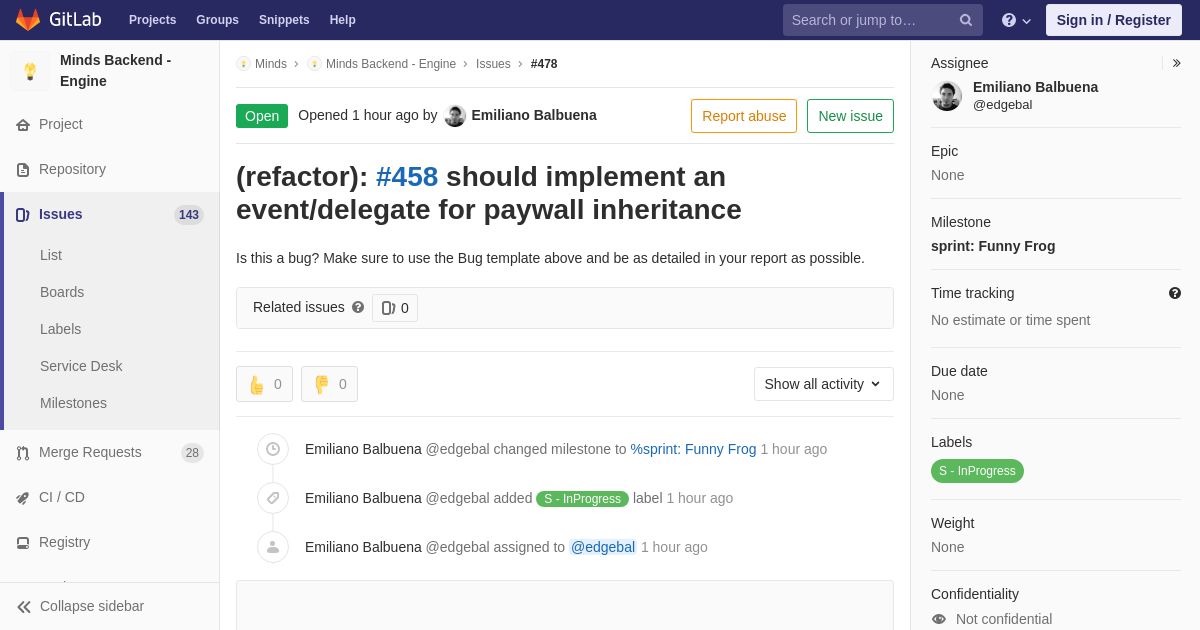The width and height of the screenshot is (1200, 630).
Task: Click the GitLab fox logo
Action: 28,20
